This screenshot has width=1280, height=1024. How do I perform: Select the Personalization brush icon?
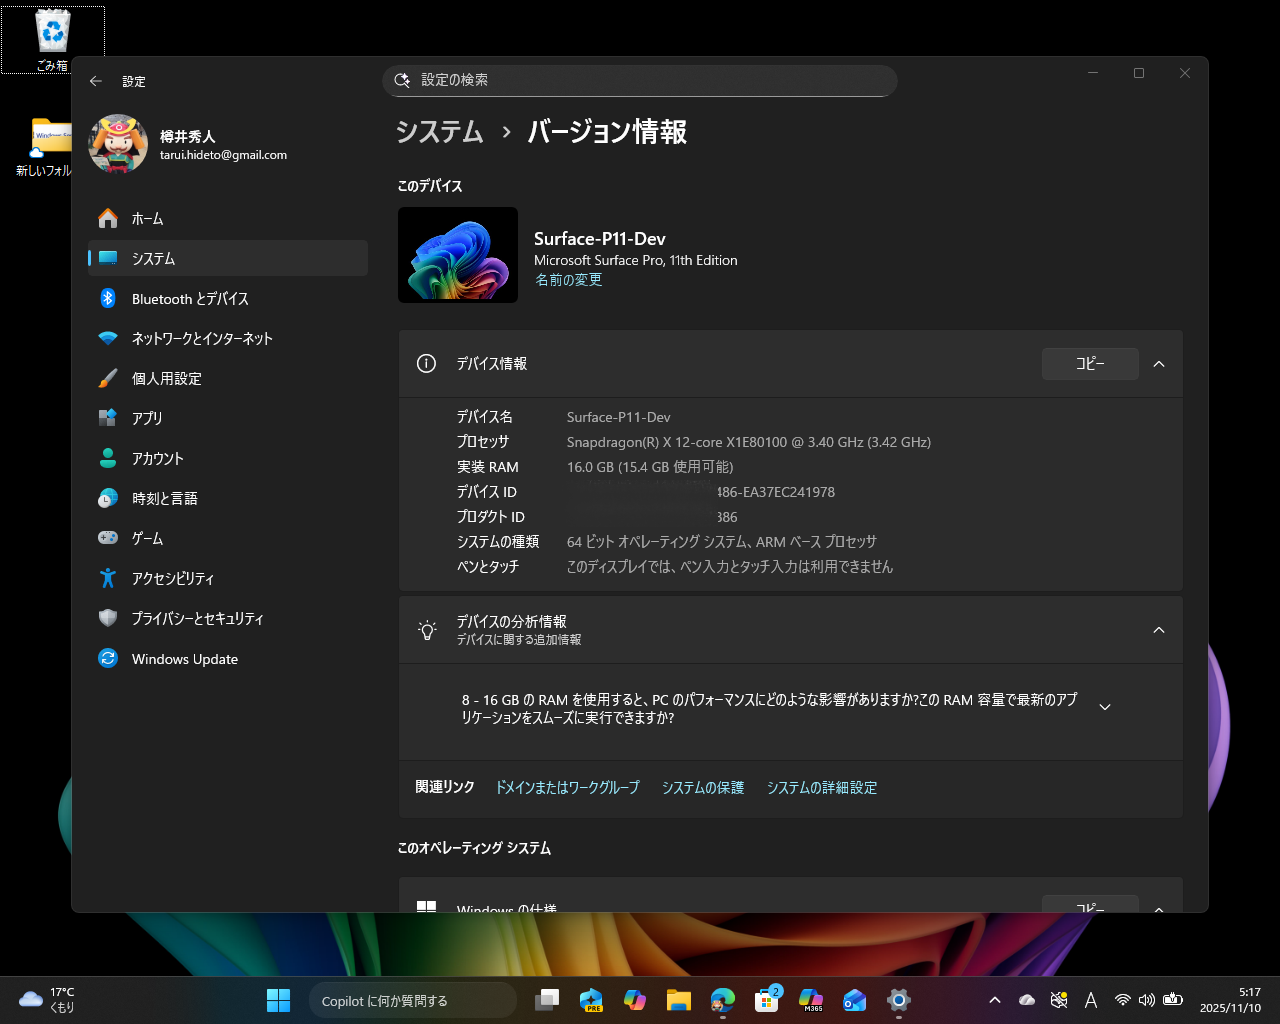pos(110,378)
